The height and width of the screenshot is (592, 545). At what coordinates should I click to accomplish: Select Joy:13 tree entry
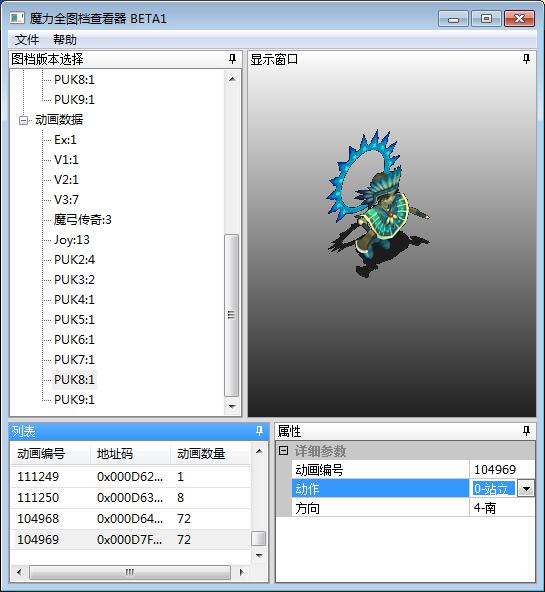click(x=72, y=240)
